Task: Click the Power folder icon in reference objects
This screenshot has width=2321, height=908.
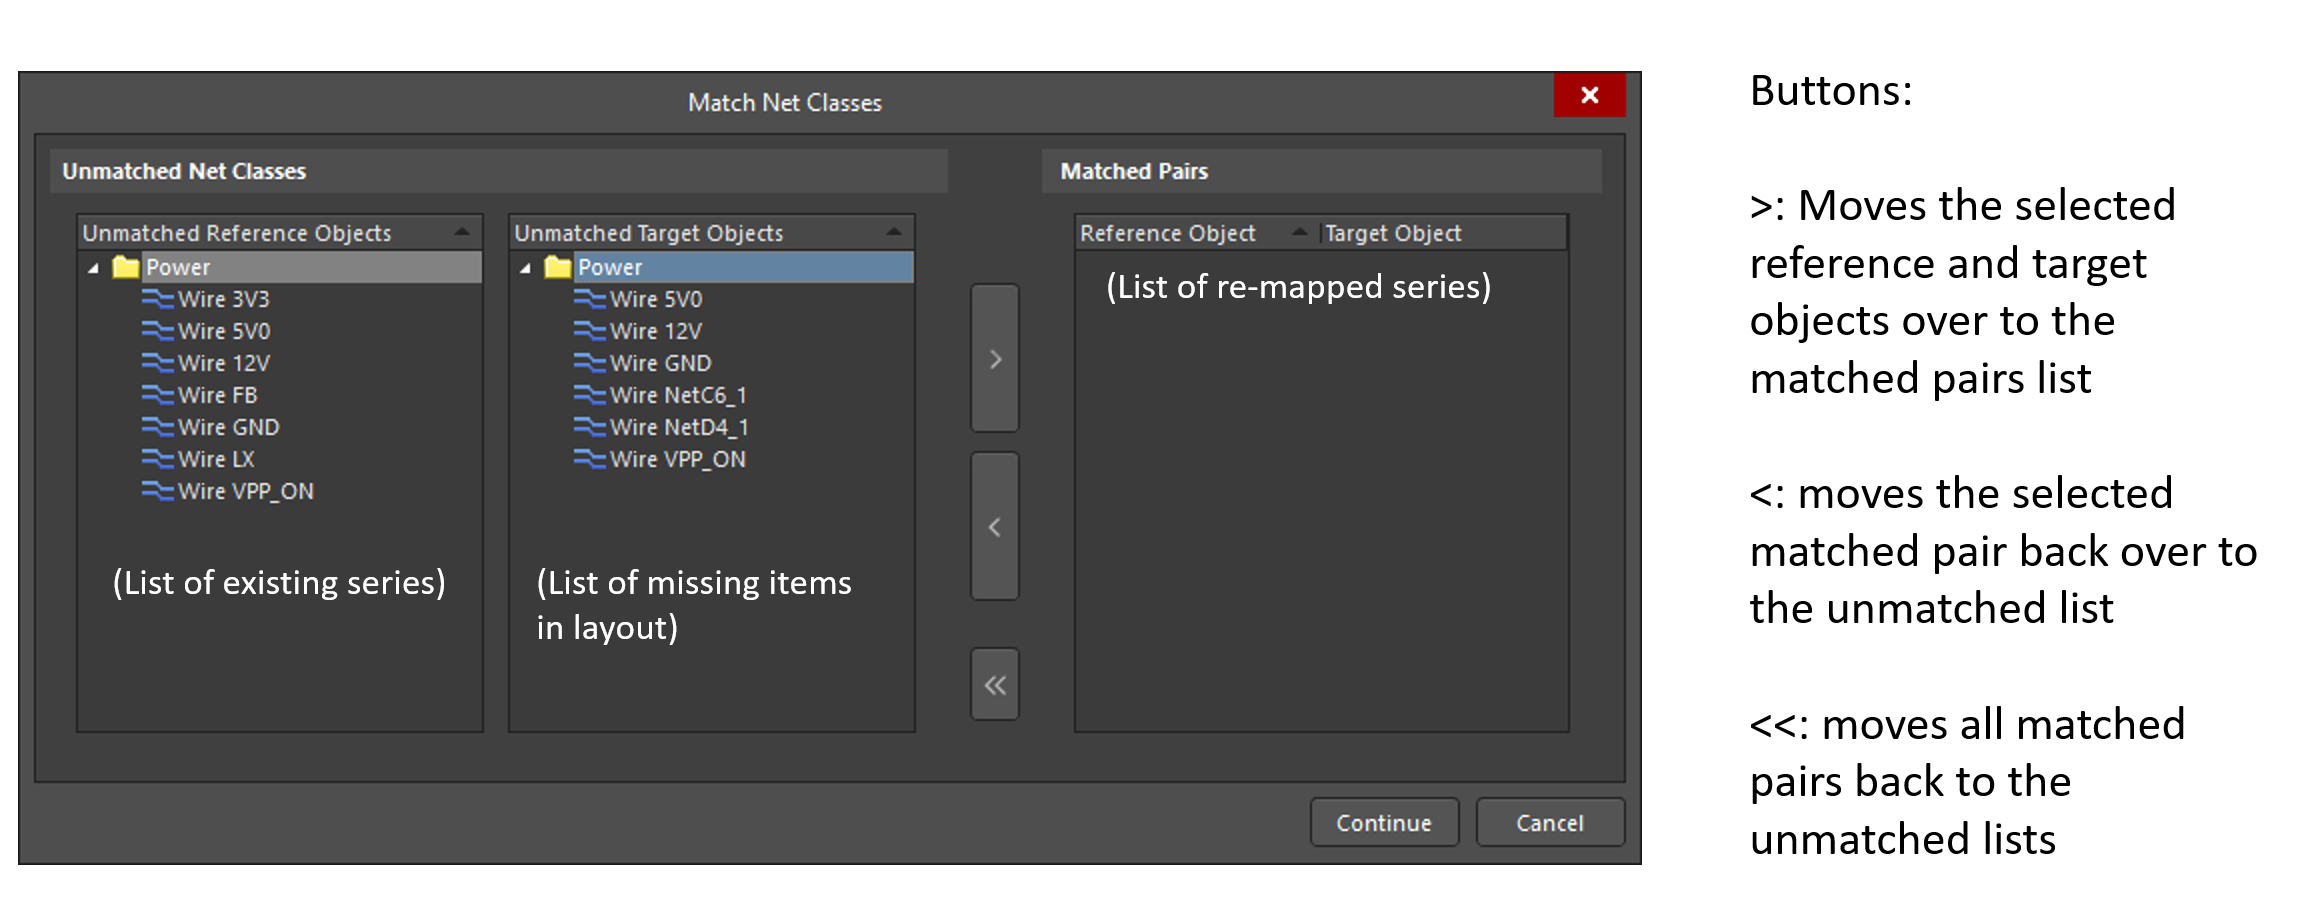Action: pyautogui.click(x=124, y=267)
